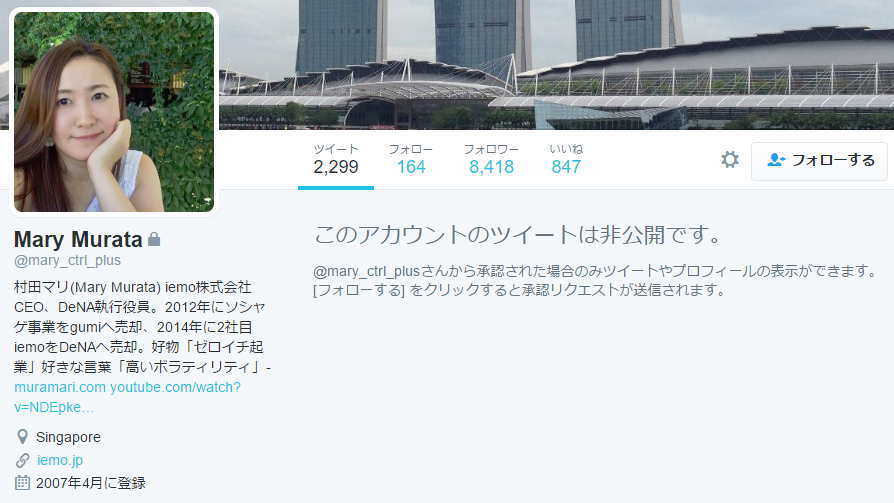Open the フォロー tab showing 164
This screenshot has height=503, width=894.
pos(411,160)
